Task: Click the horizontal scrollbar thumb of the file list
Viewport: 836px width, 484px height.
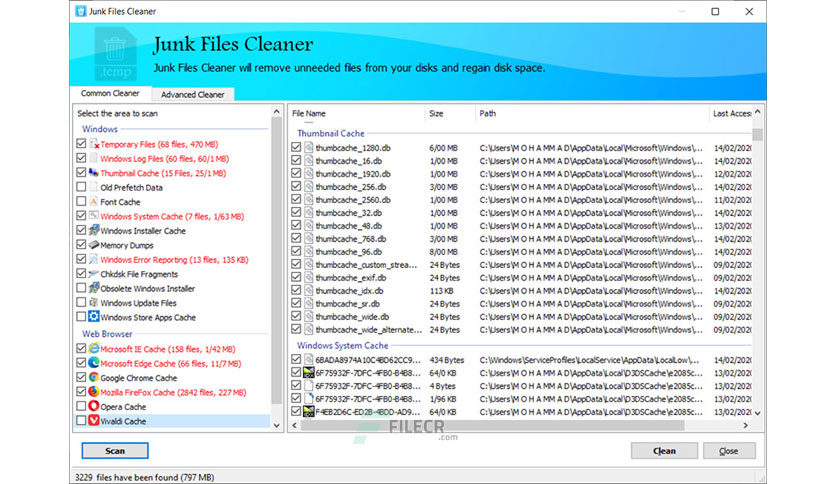Action: pyautogui.click(x=492, y=425)
